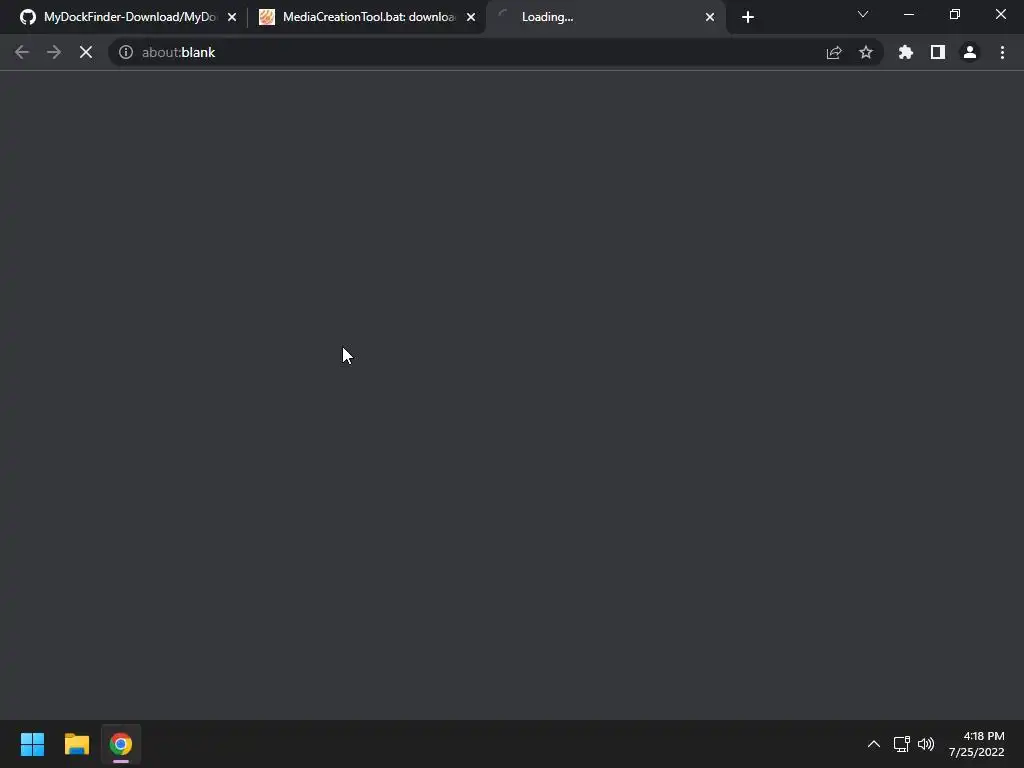Minimize the Chrome window
Image resolution: width=1024 pixels, height=768 pixels.
click(908, 14)
